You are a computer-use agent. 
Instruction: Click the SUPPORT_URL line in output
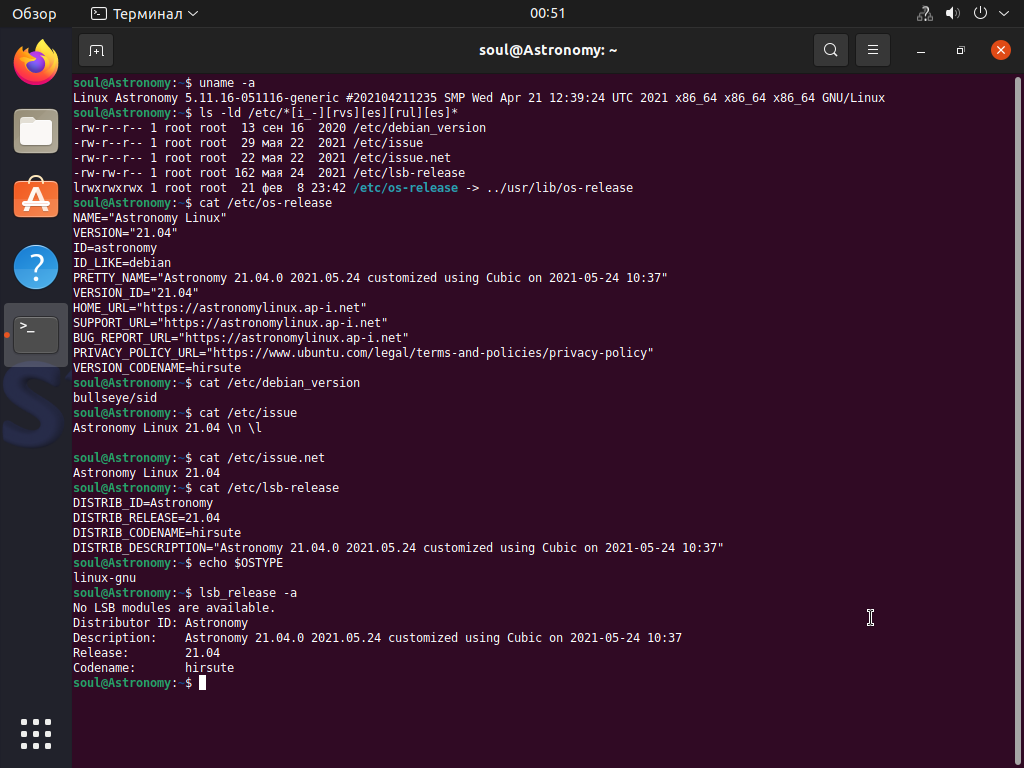coord(230,323)
